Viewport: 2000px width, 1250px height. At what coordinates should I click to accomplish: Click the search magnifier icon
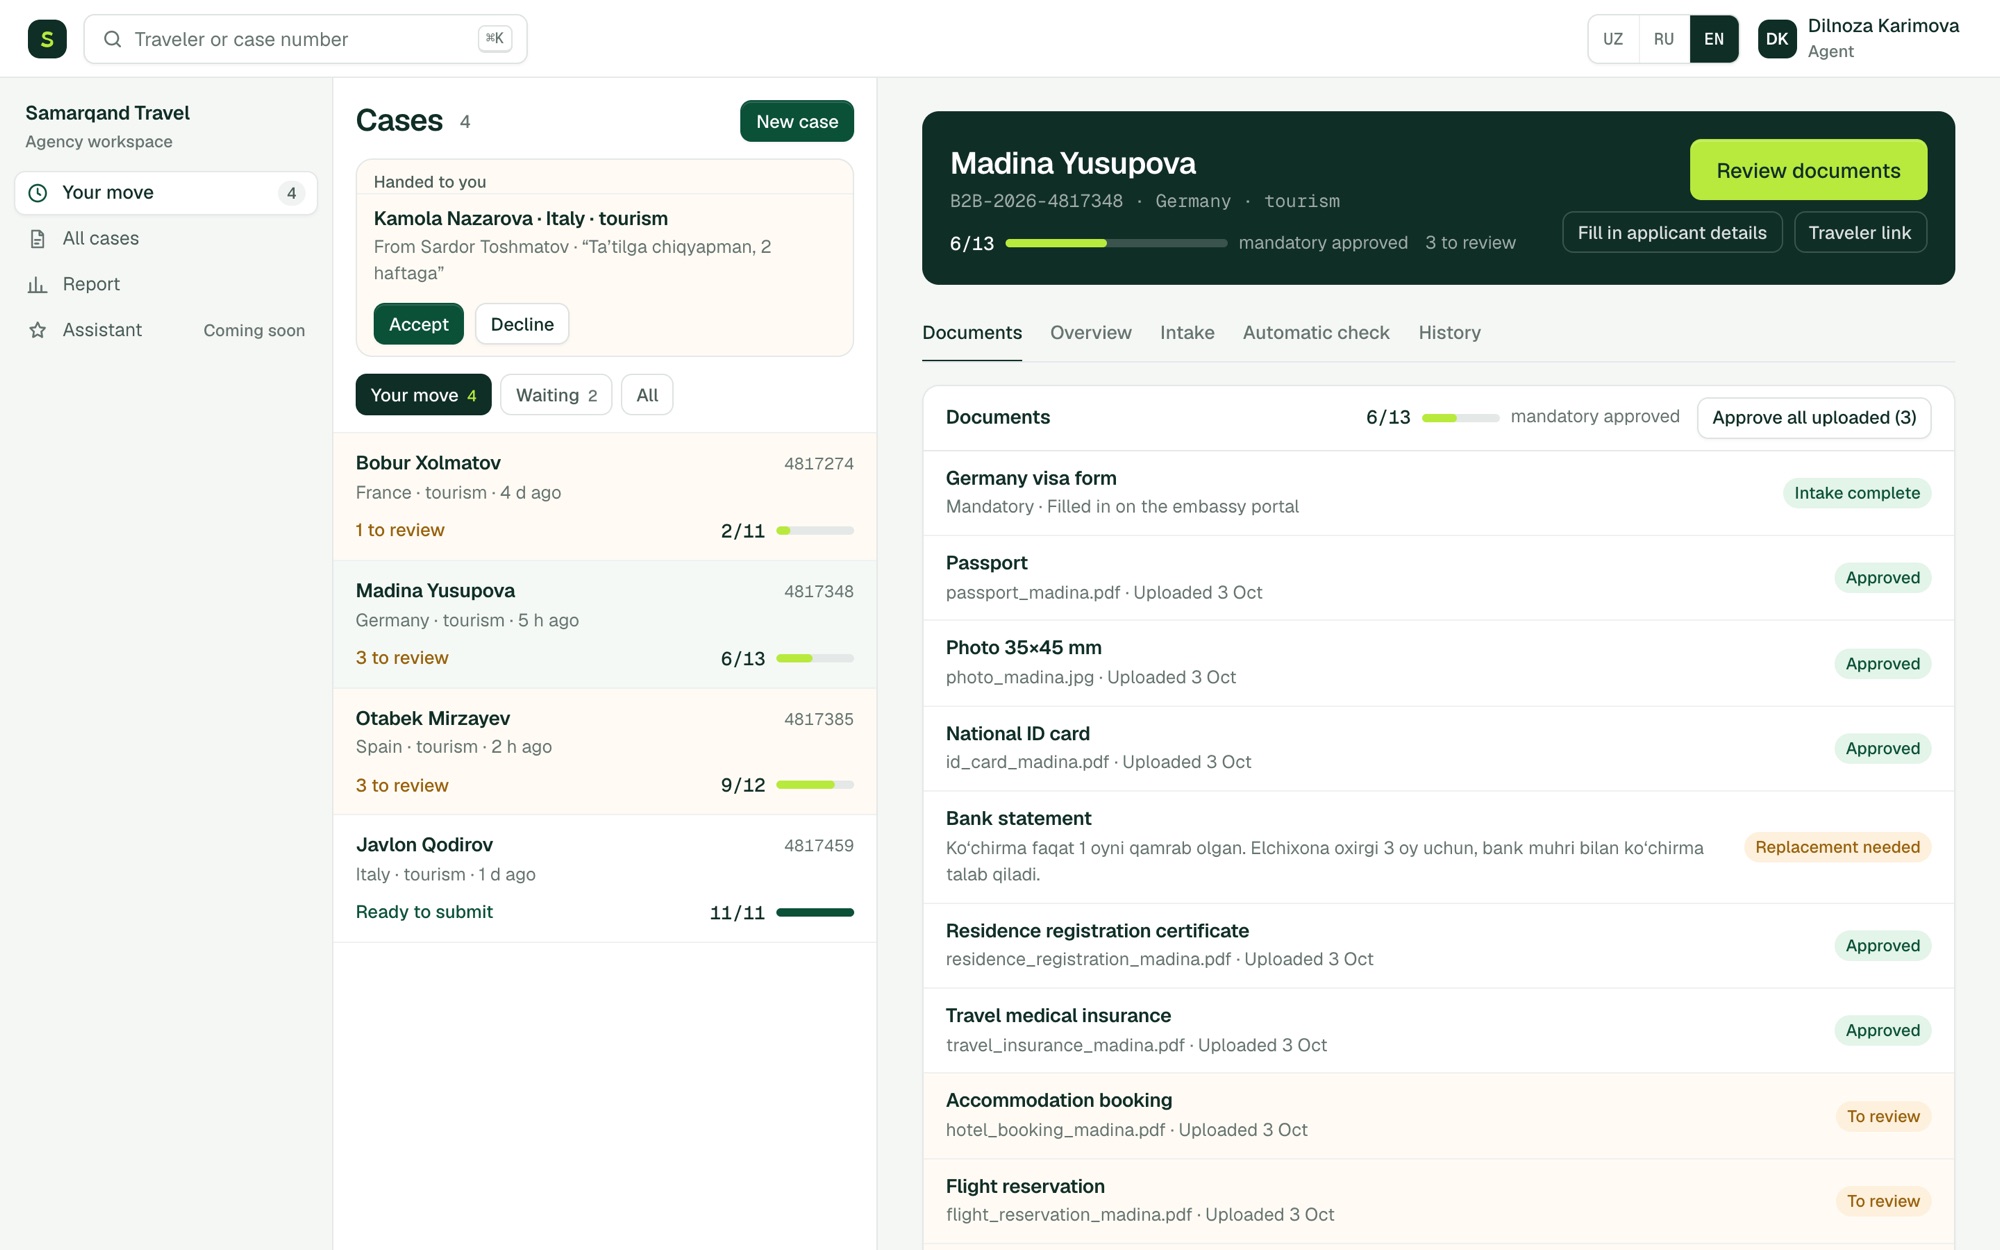[113, 39]
